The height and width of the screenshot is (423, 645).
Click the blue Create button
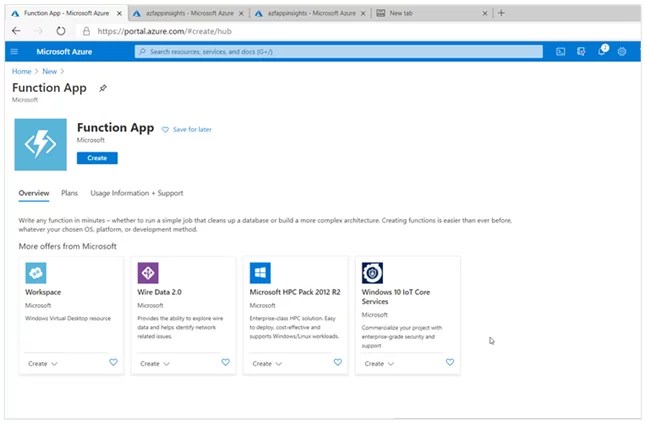pyautogui.click(x=97, y=158)
